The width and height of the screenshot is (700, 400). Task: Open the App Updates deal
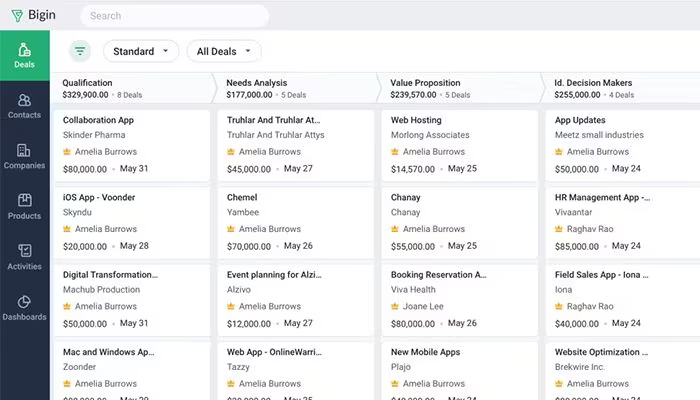coord(580,120)
